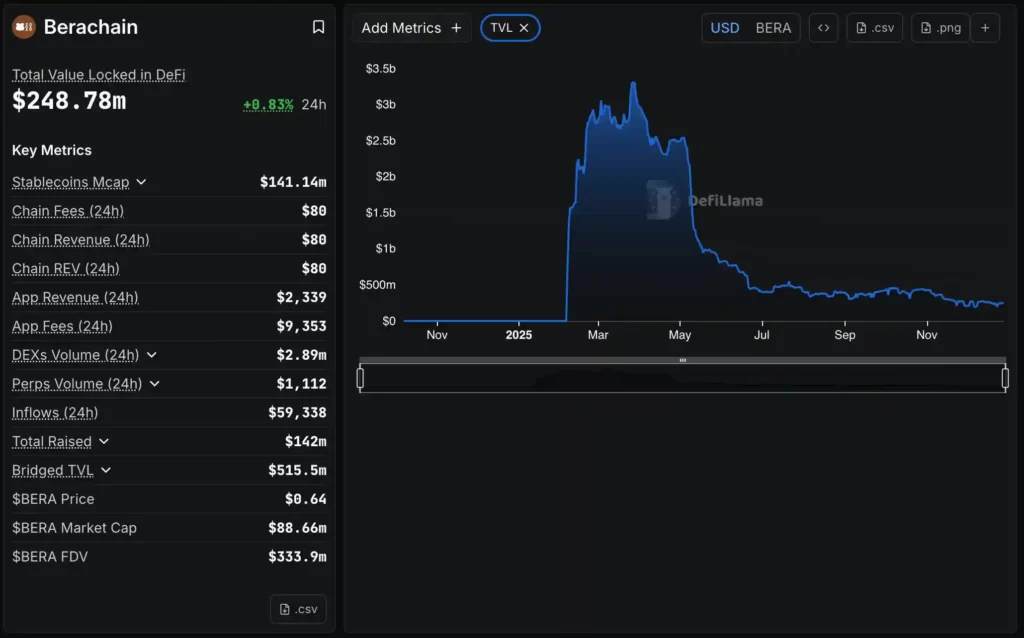Viewport: 1024px width, 638px height.
Task: Expand the Stablecoins Mcap row
Action: (141, 182)
